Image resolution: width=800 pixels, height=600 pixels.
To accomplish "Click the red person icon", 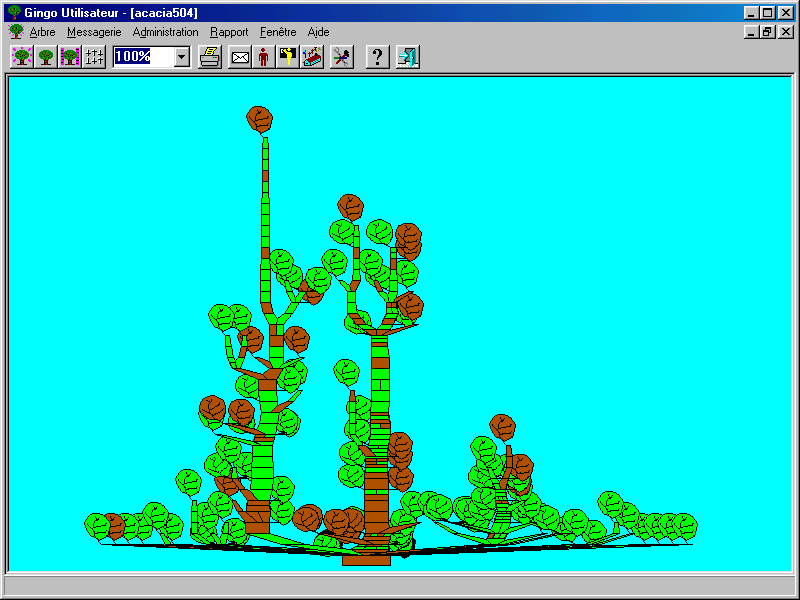I will point(264,57).
